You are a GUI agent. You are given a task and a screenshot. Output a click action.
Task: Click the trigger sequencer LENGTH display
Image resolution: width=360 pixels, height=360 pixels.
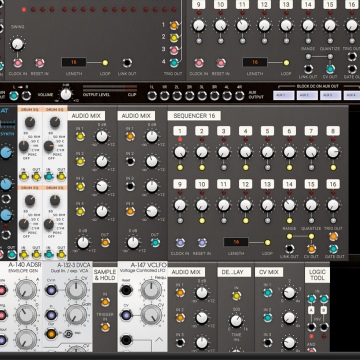(x=74, y=62)
